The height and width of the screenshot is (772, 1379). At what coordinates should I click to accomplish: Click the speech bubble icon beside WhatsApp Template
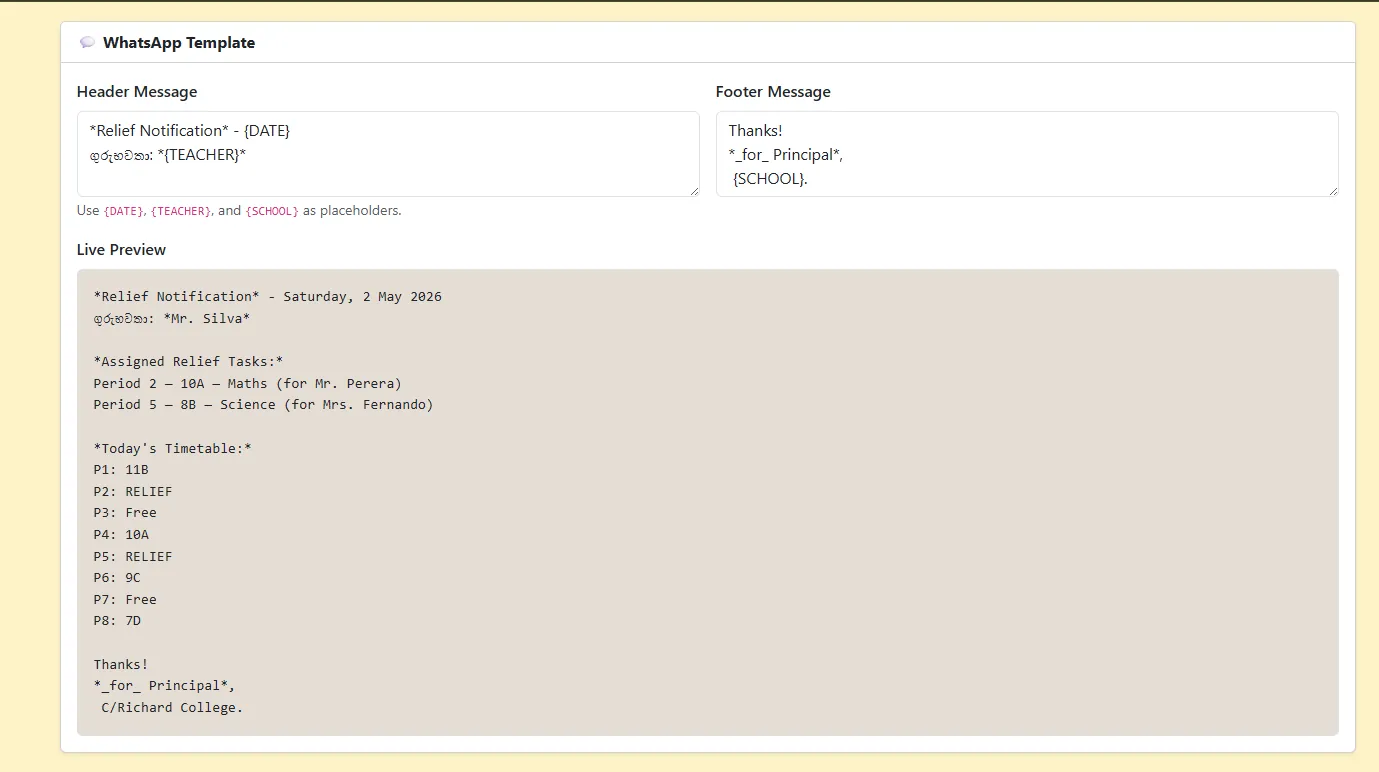coord(87,43)
